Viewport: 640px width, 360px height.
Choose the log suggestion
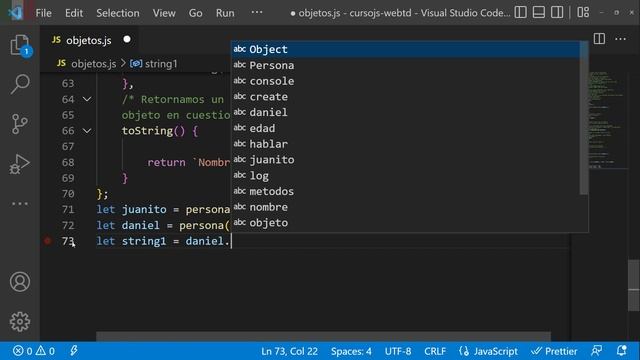[x=406, y=175]
